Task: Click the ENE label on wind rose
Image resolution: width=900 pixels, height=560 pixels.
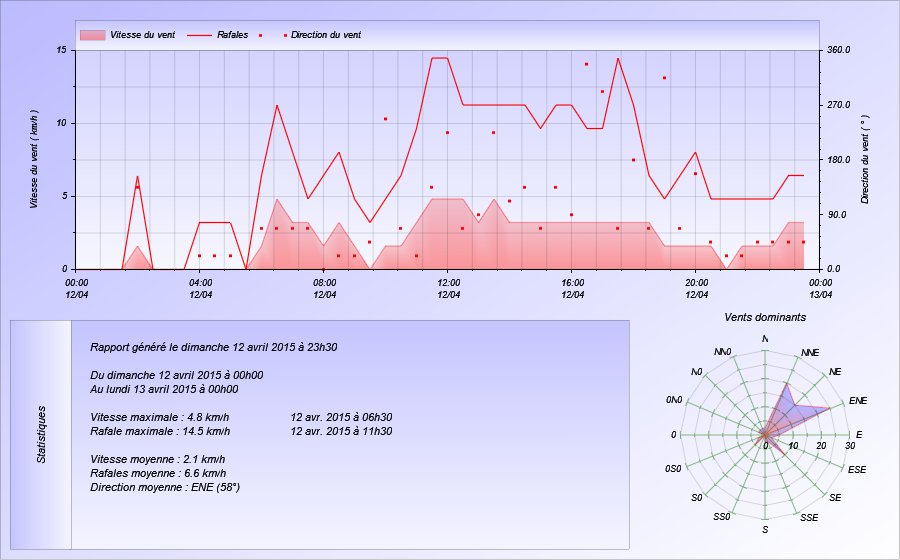Action: [x=858, y=401]
